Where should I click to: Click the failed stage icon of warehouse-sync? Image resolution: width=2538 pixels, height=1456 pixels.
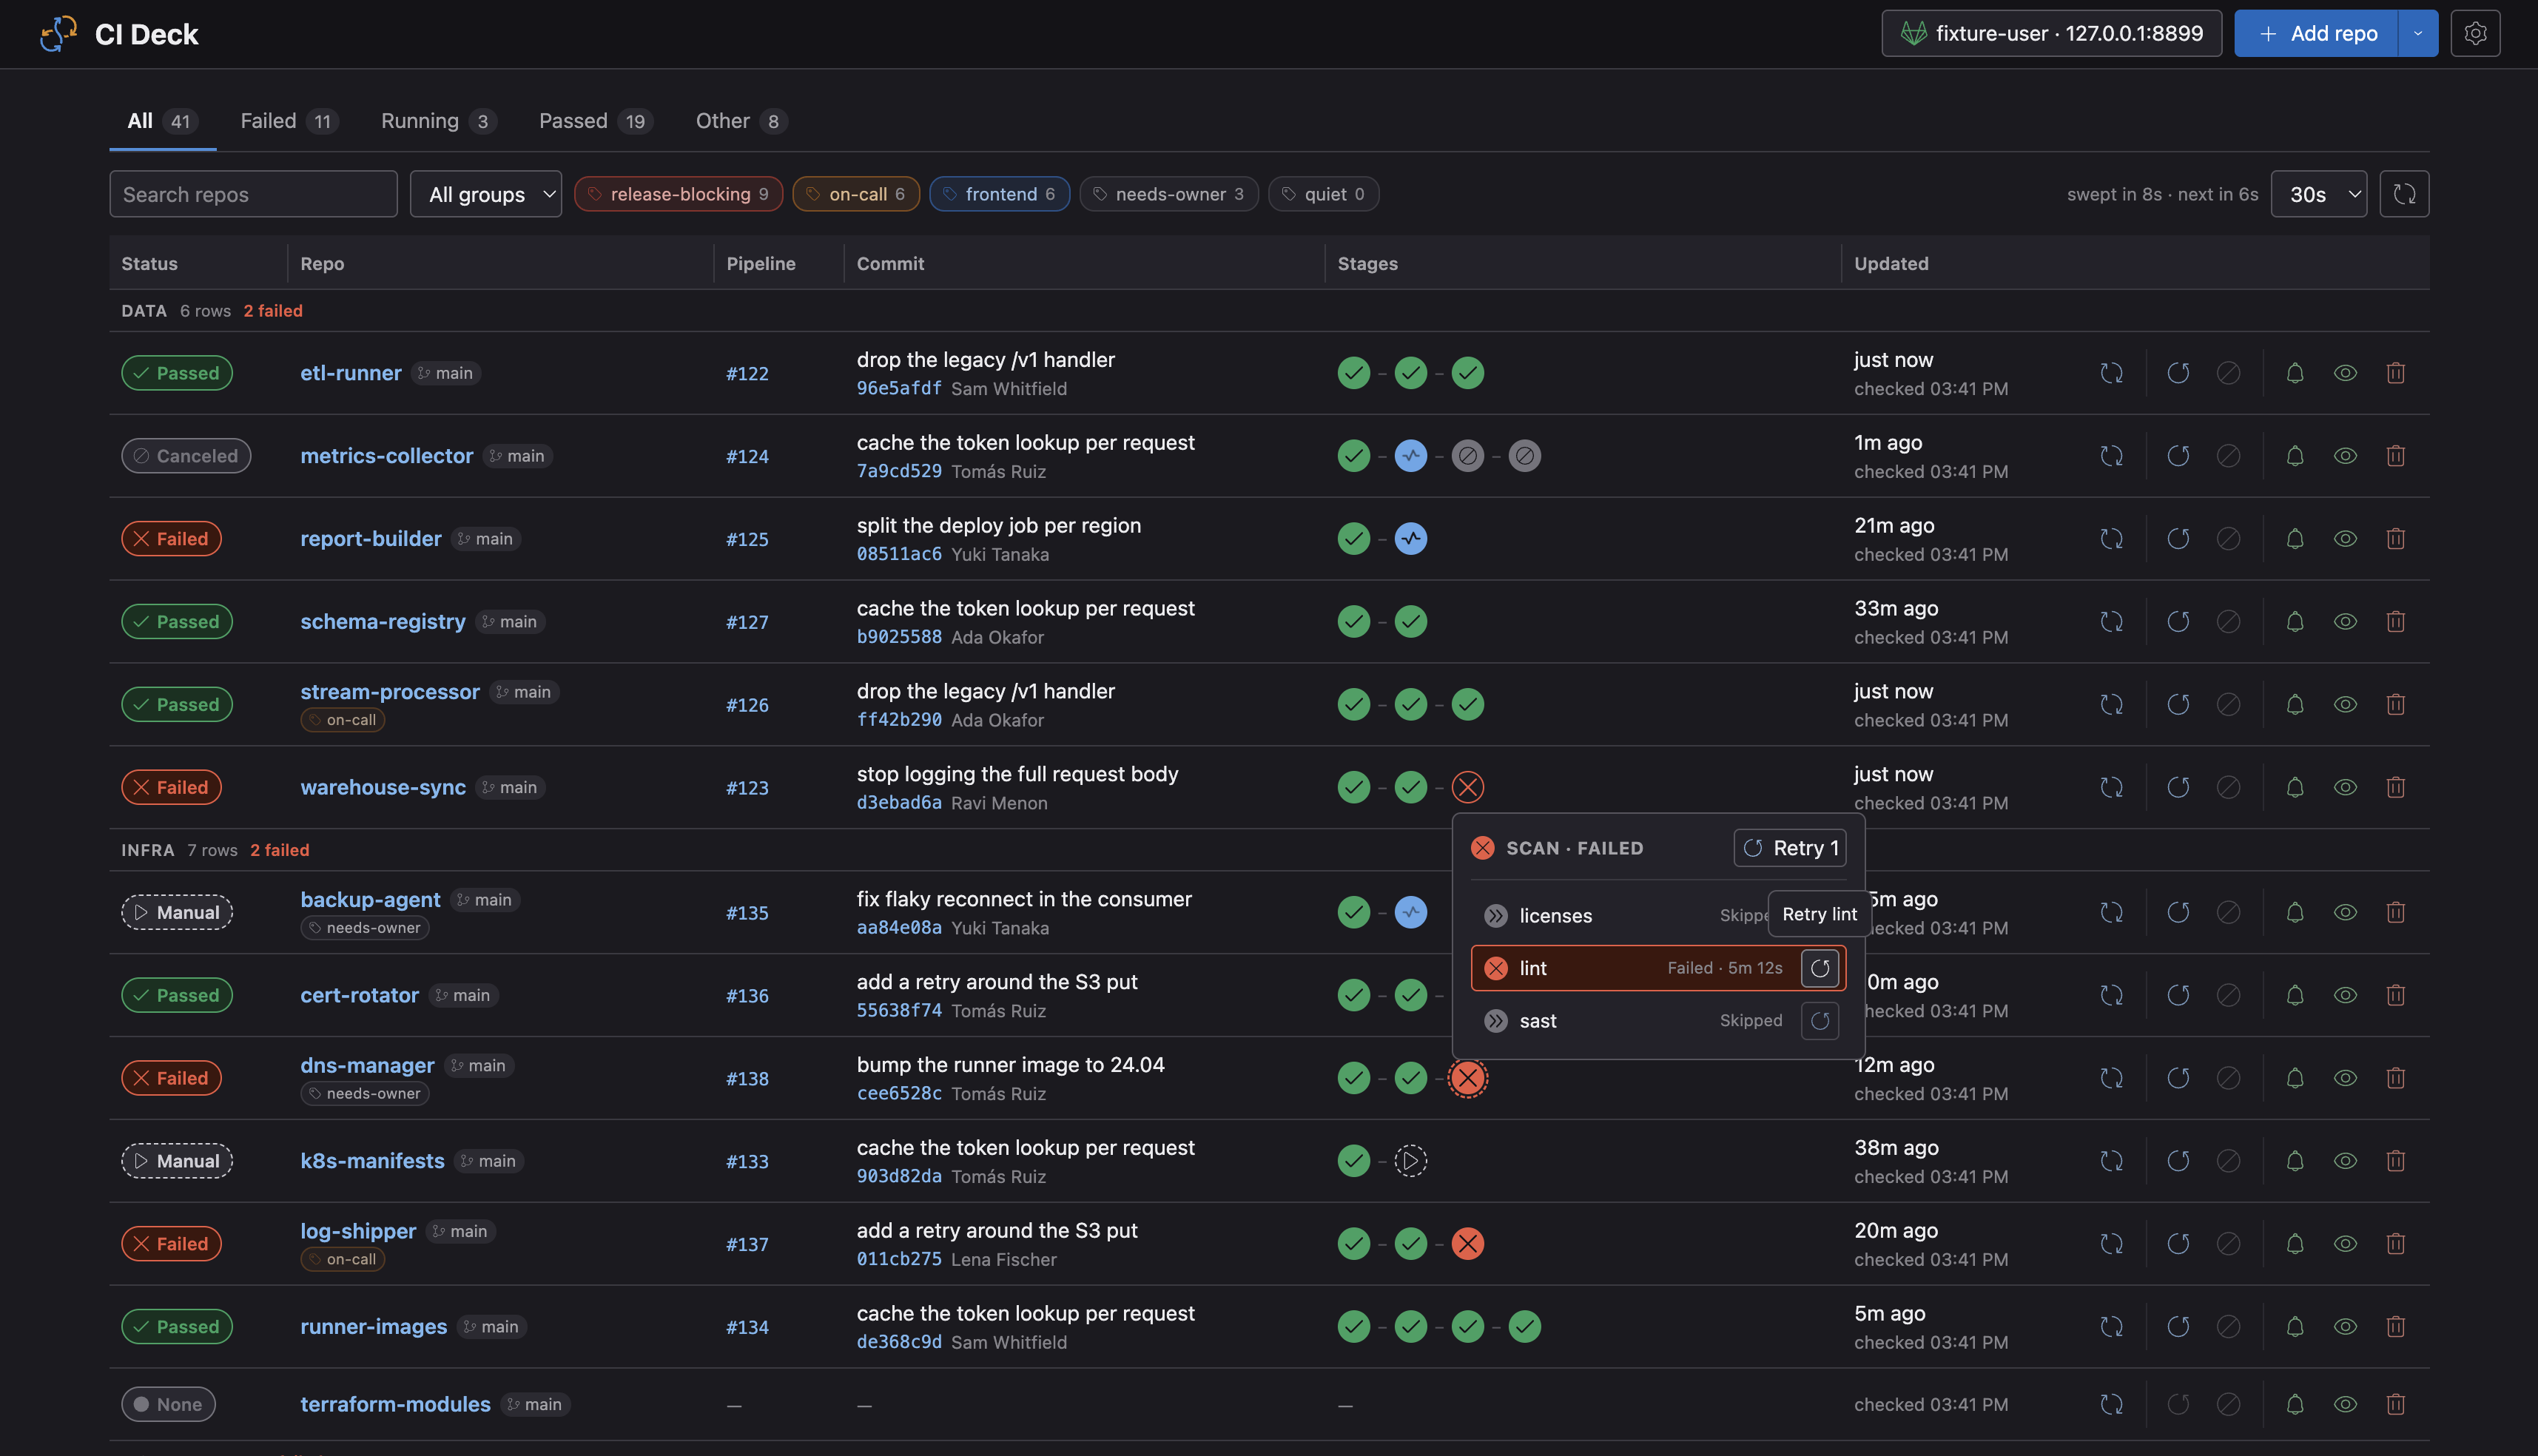pos(1467,788)
